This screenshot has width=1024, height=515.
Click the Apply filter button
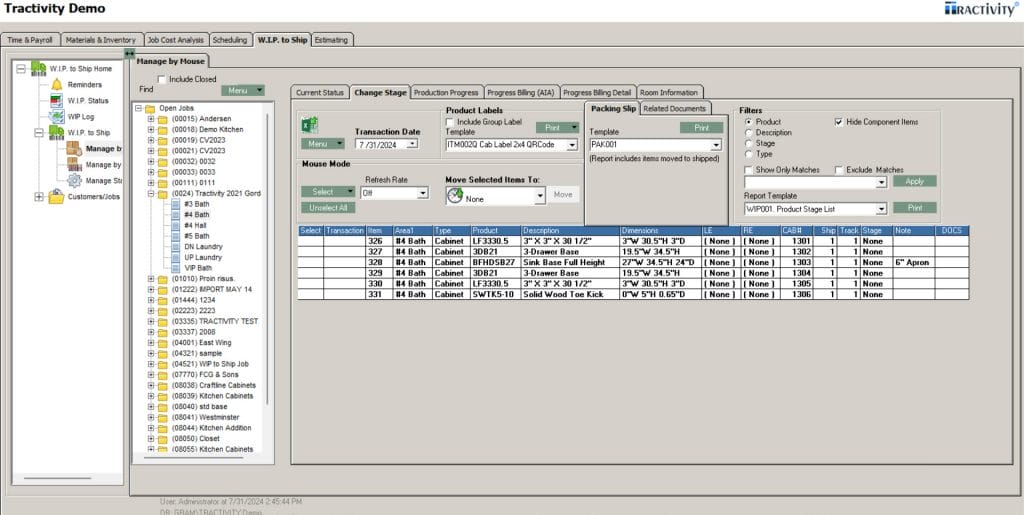914,181
